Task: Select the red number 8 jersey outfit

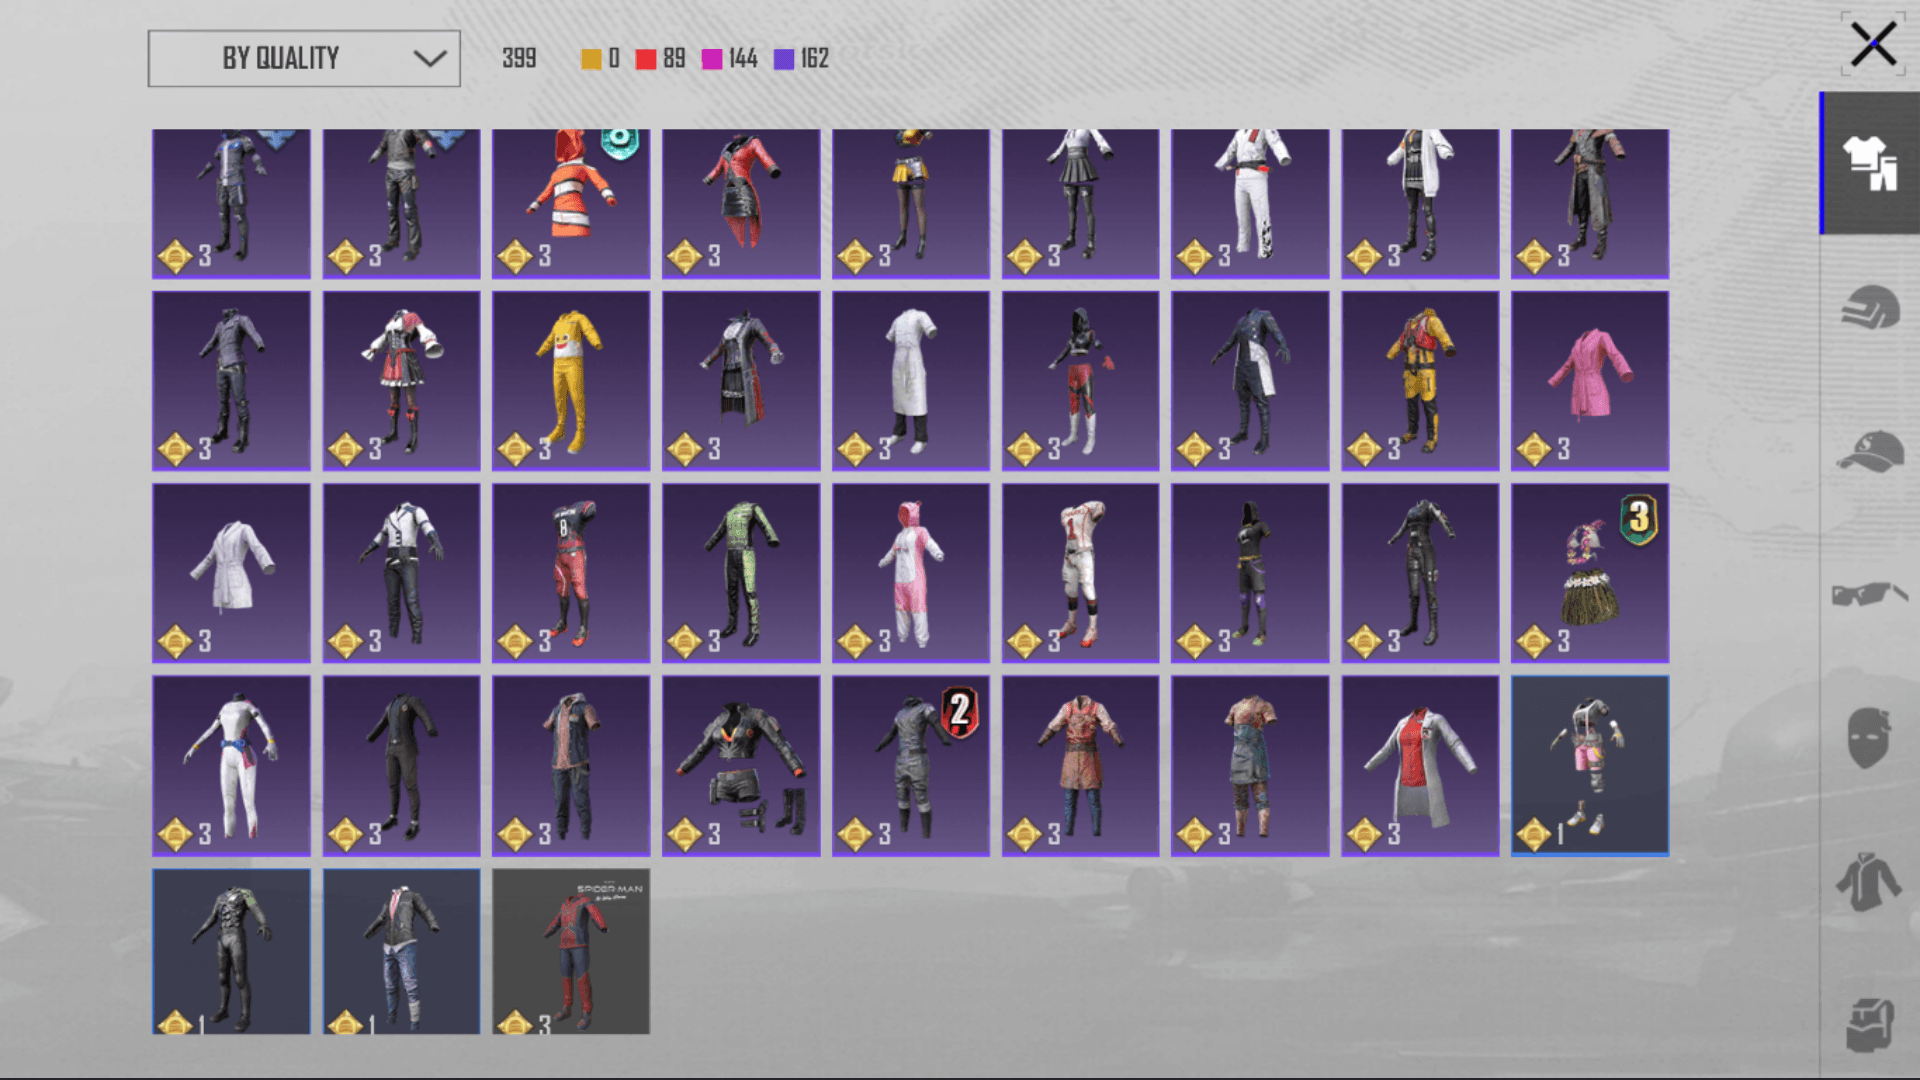Action: [x=571, y=573]
